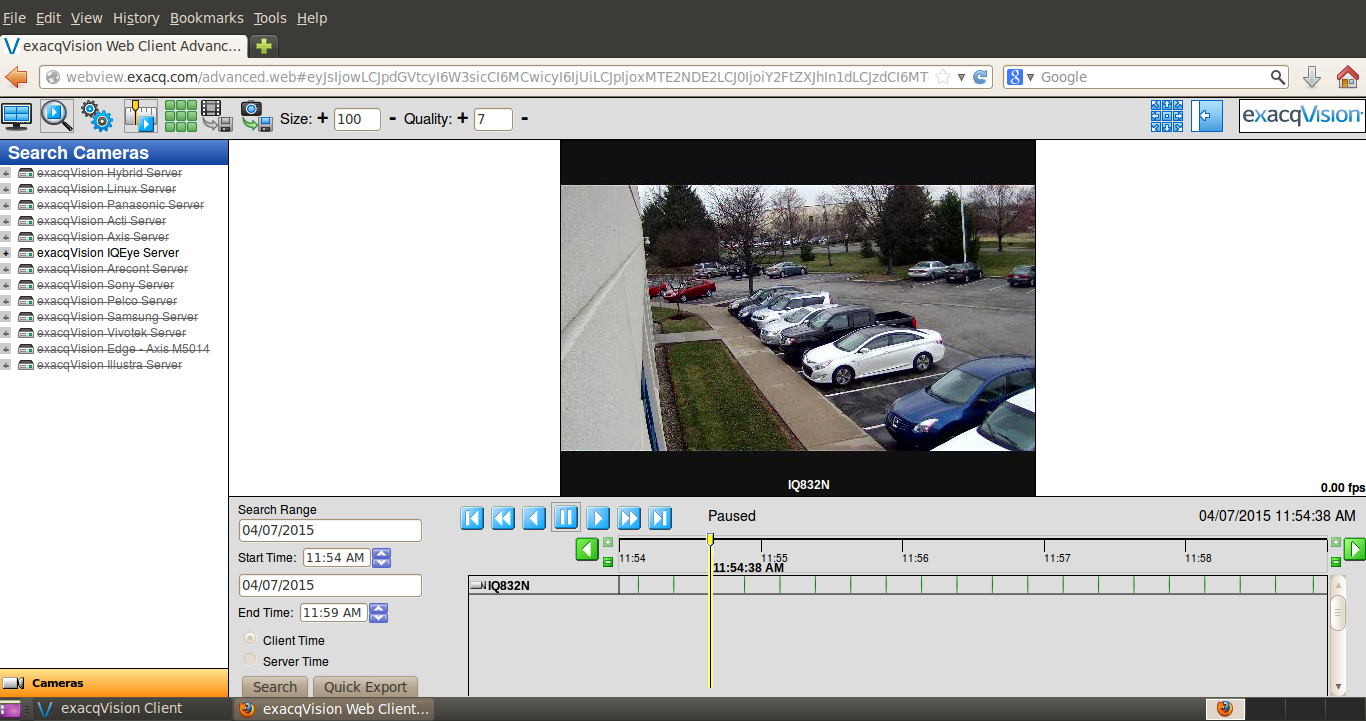Step the Start Time spinner
1366x721 pixels.
[x=381, y=558]
